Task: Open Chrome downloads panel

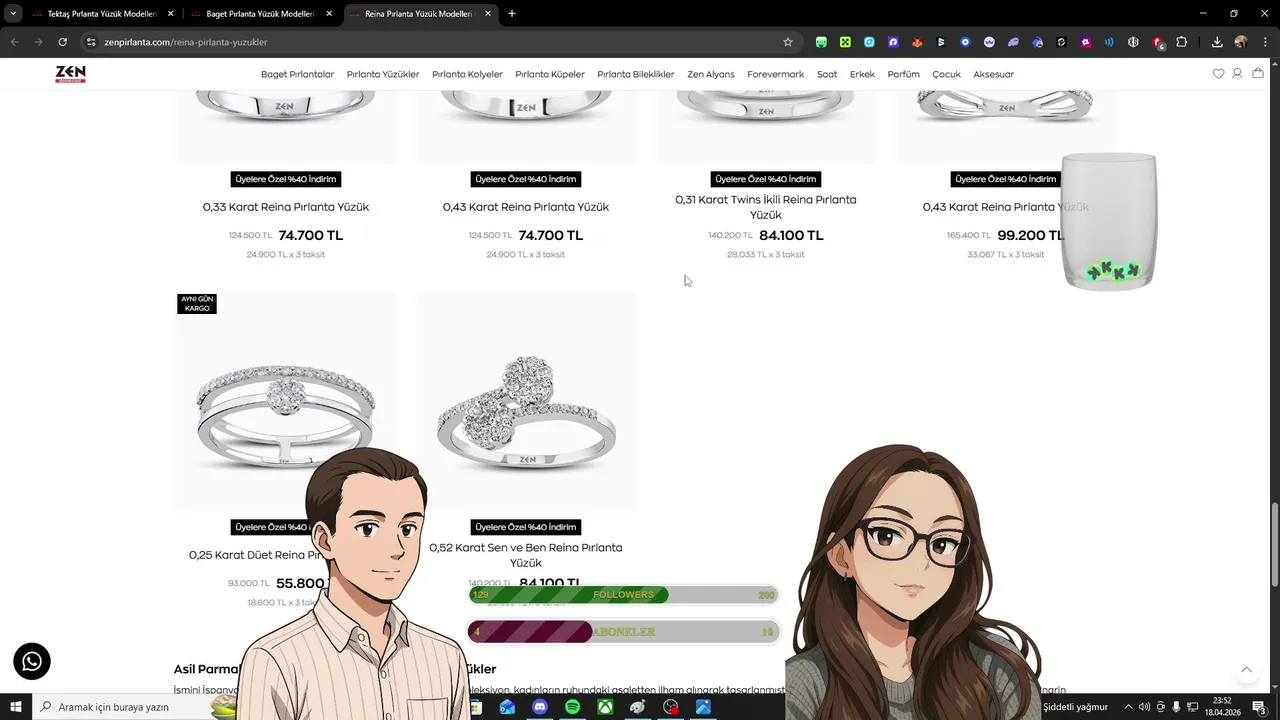Action: 1217,42
